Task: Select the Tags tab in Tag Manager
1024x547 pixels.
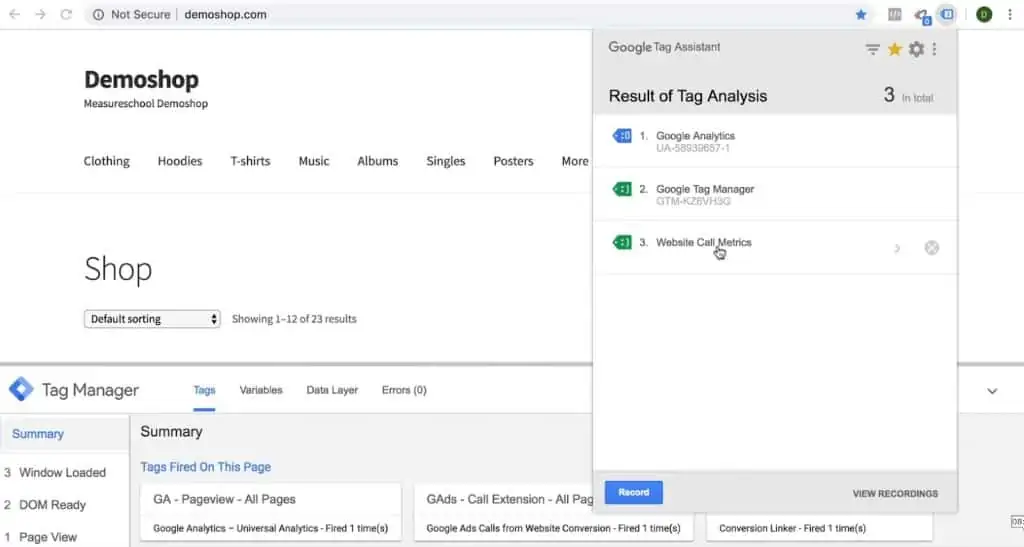Action: 204,390
